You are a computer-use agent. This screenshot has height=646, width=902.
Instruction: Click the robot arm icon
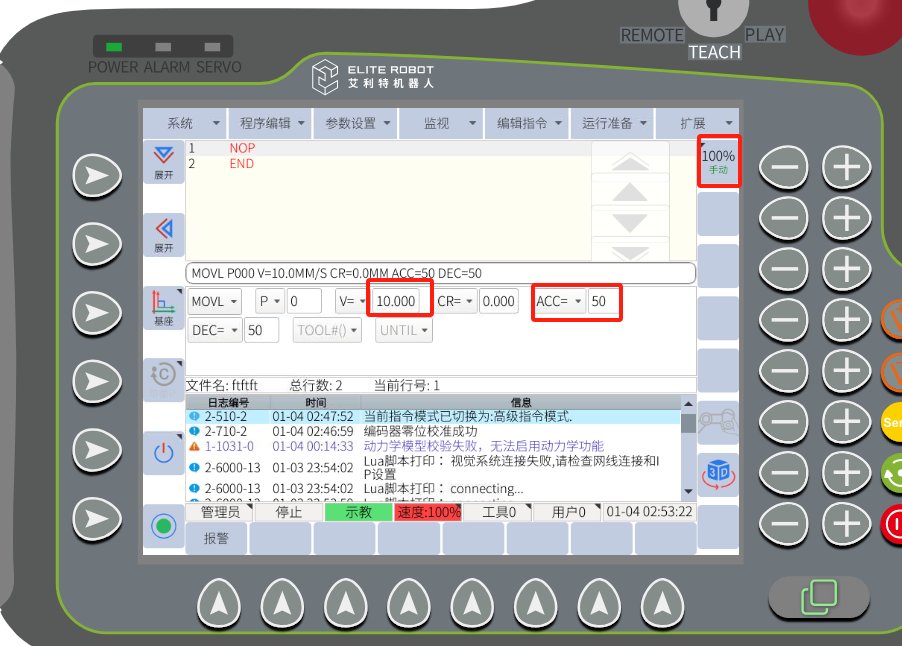[x=718, y=422]
